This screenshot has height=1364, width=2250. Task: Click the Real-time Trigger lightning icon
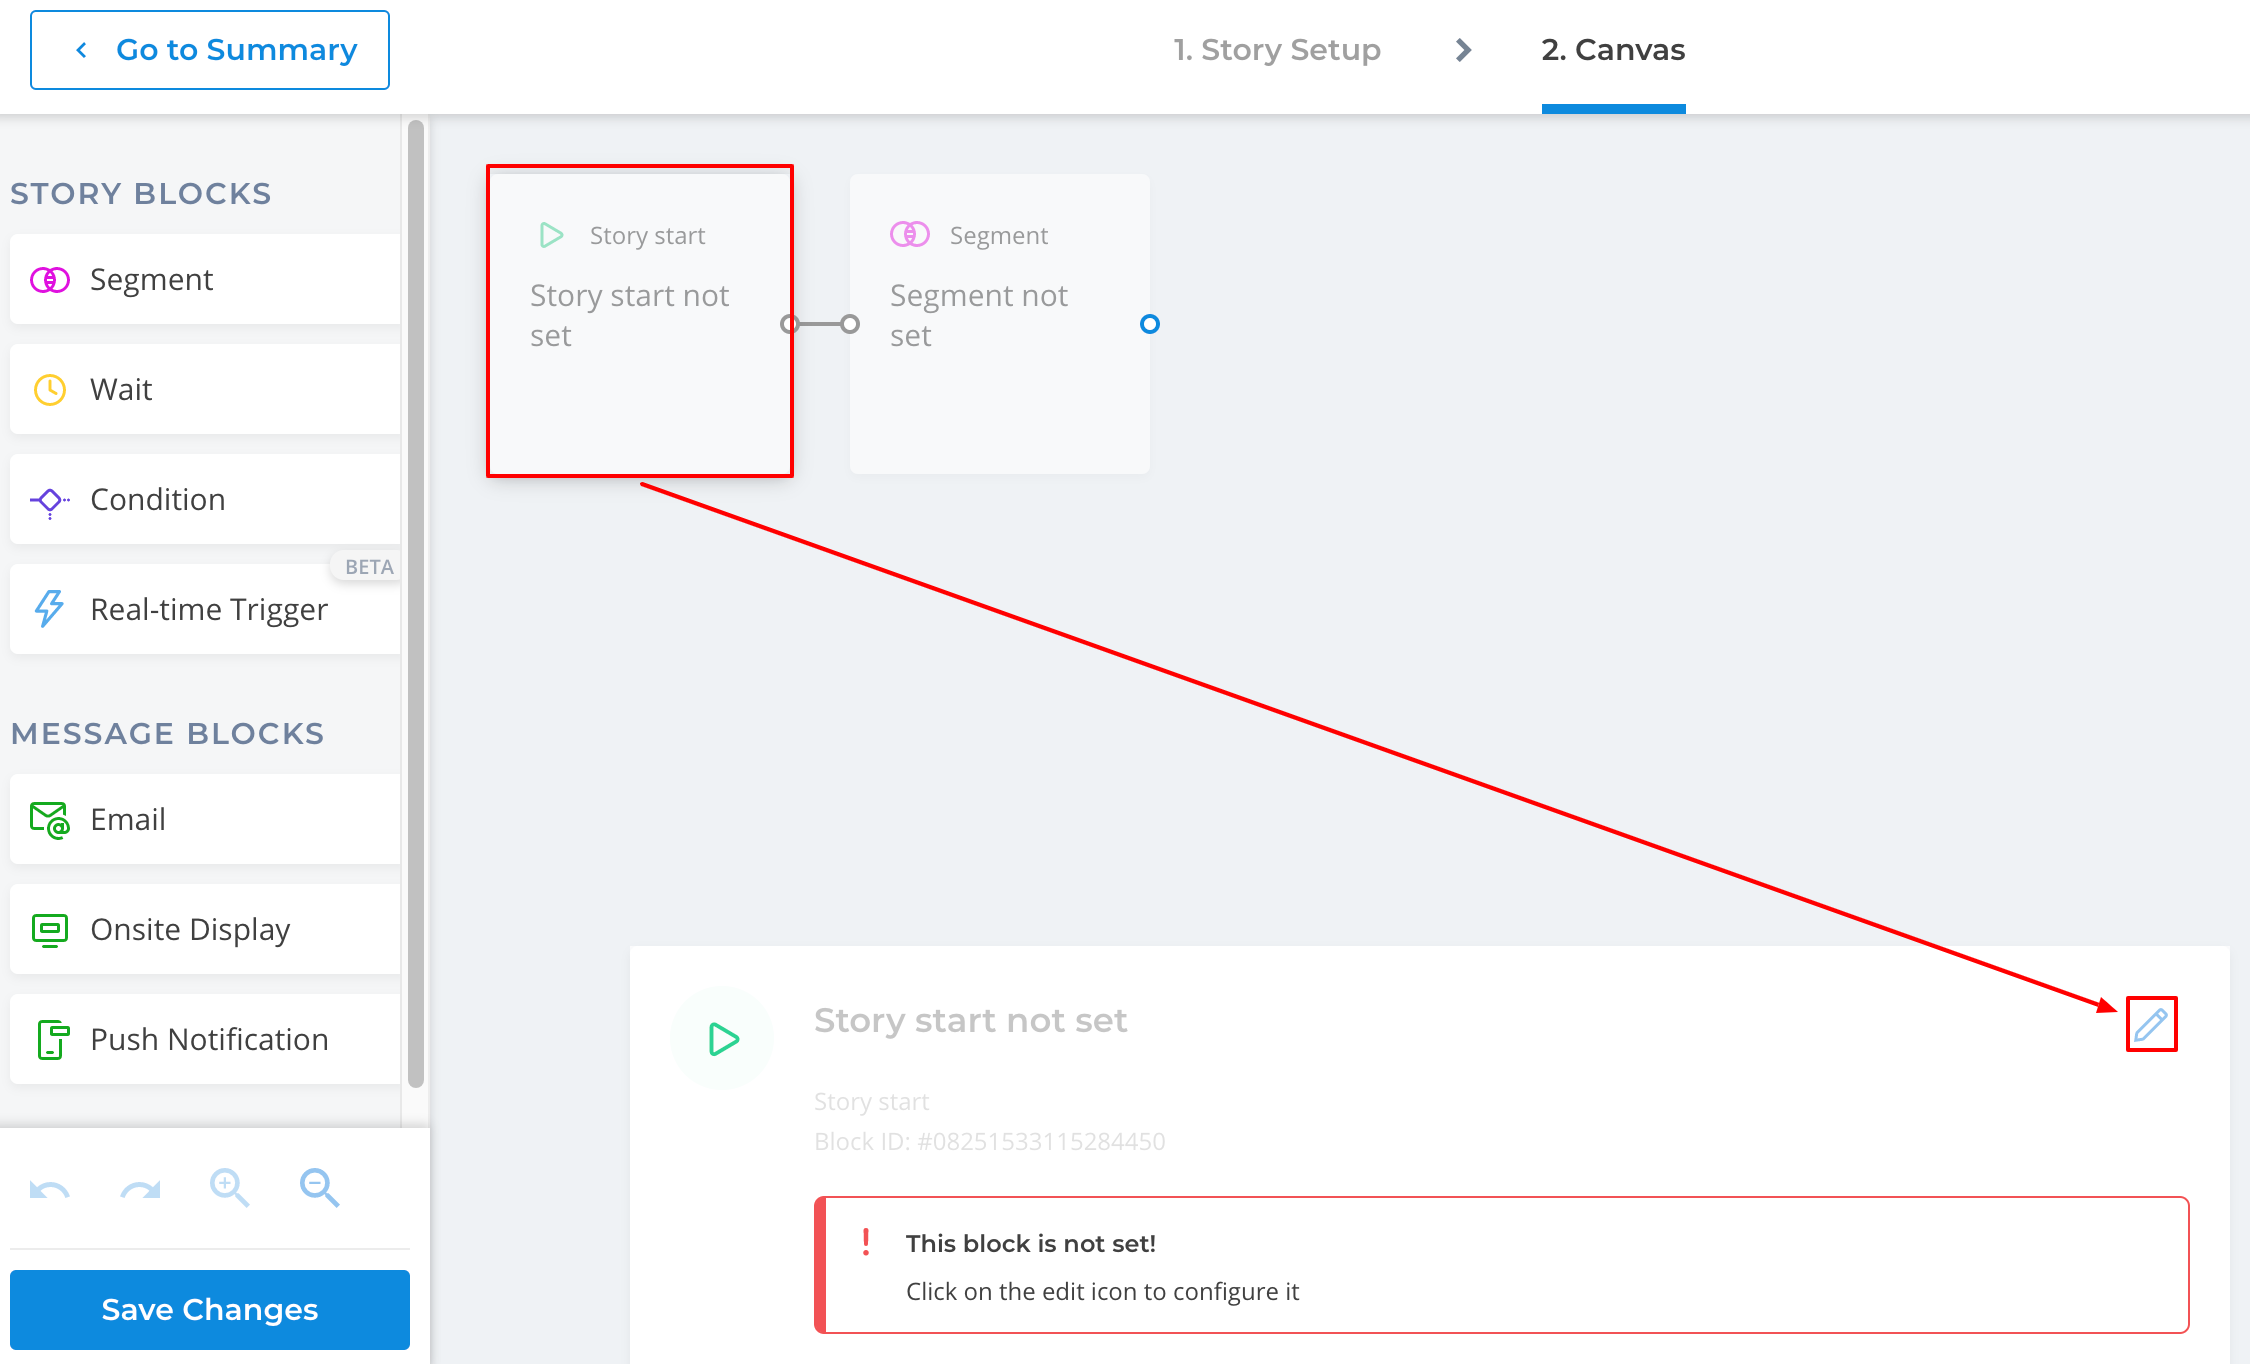point(50,608)
